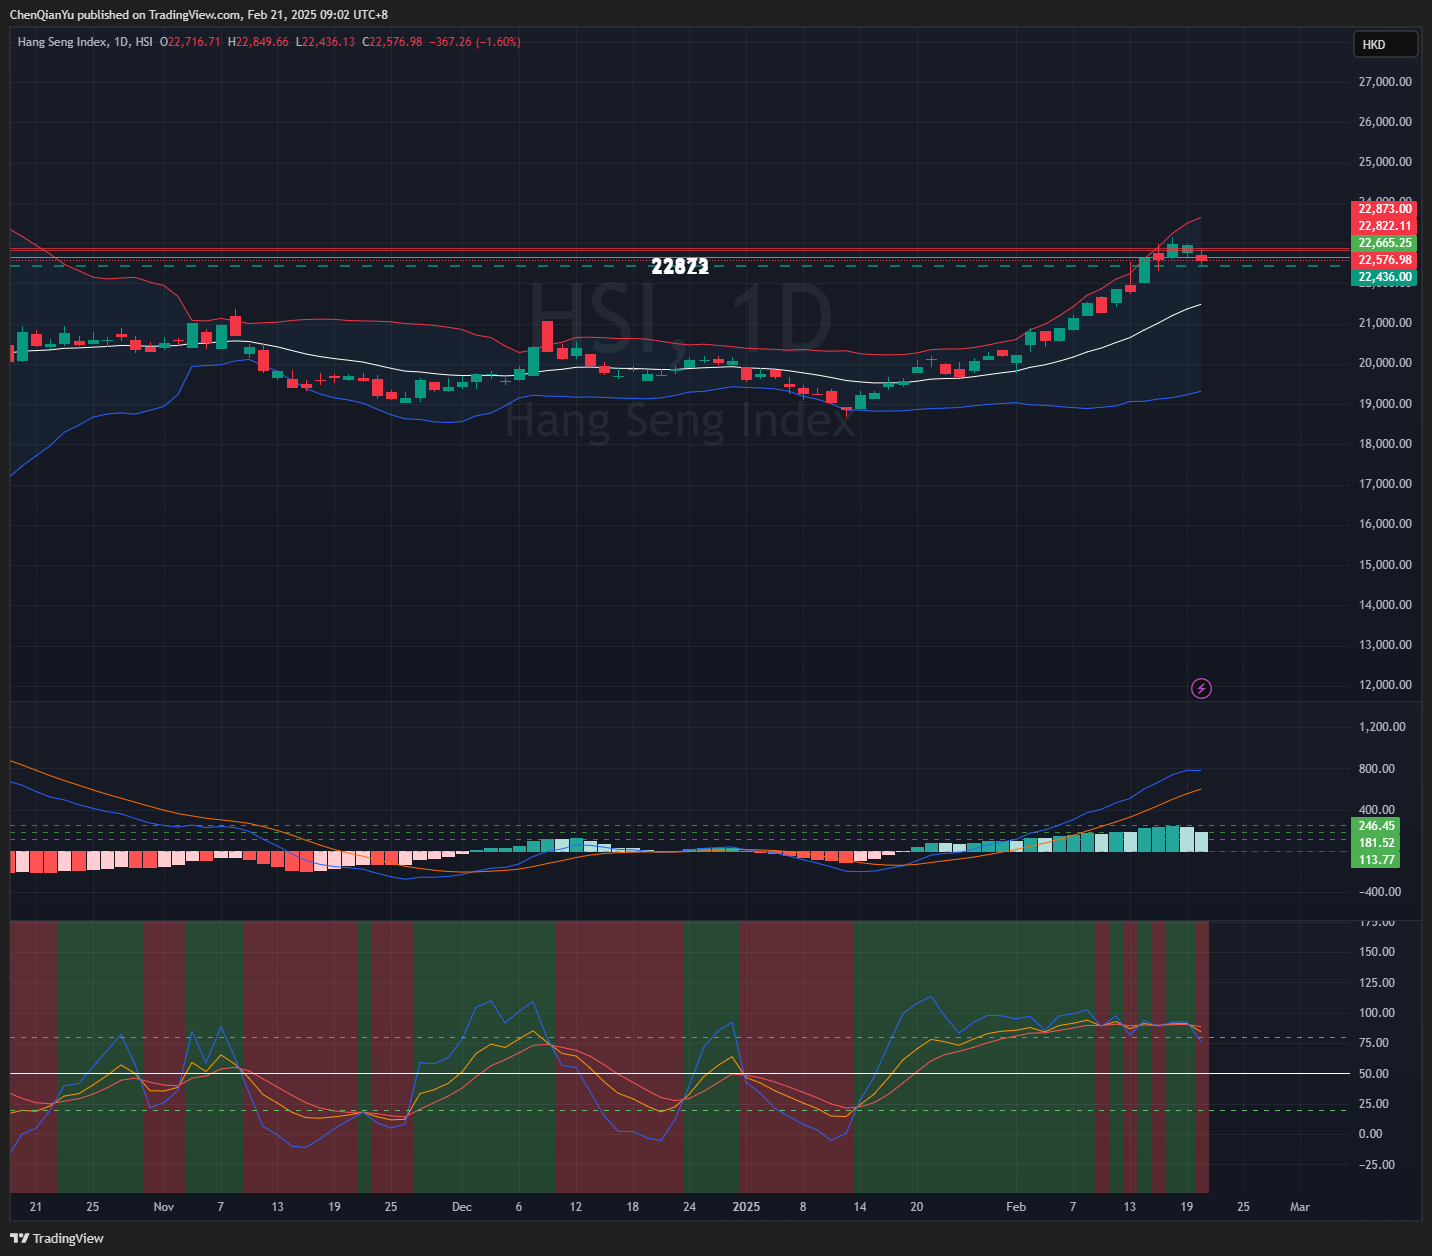Click the green 22,665.25 price label
The image size is (1432, 1256).
click(x=1384, y=243)
